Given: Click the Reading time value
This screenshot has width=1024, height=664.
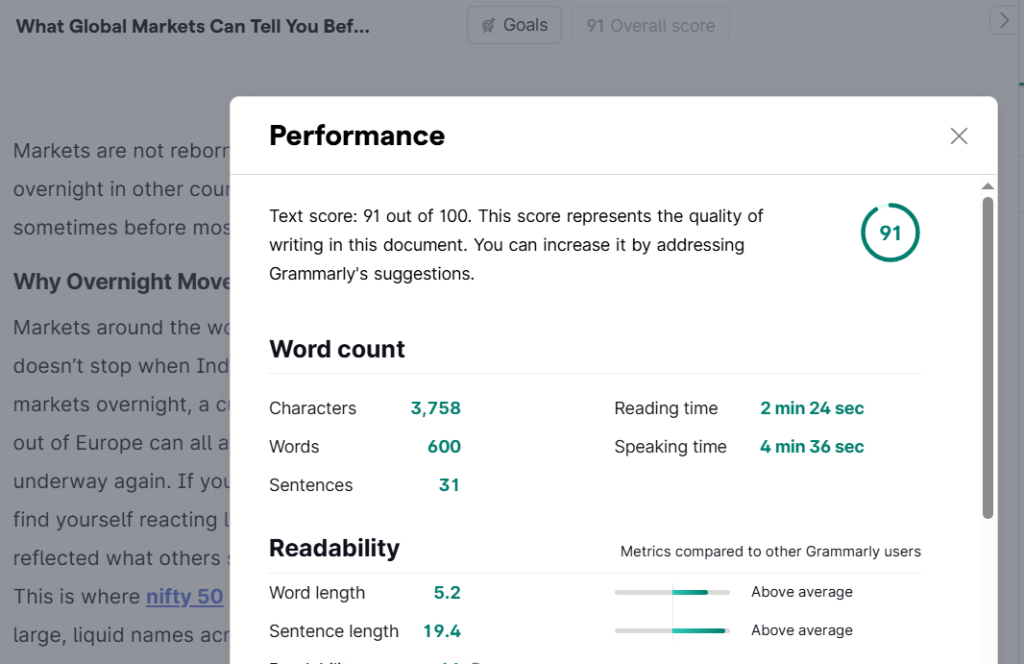Looking at the screenshot, I should click(x=812, y=408).
